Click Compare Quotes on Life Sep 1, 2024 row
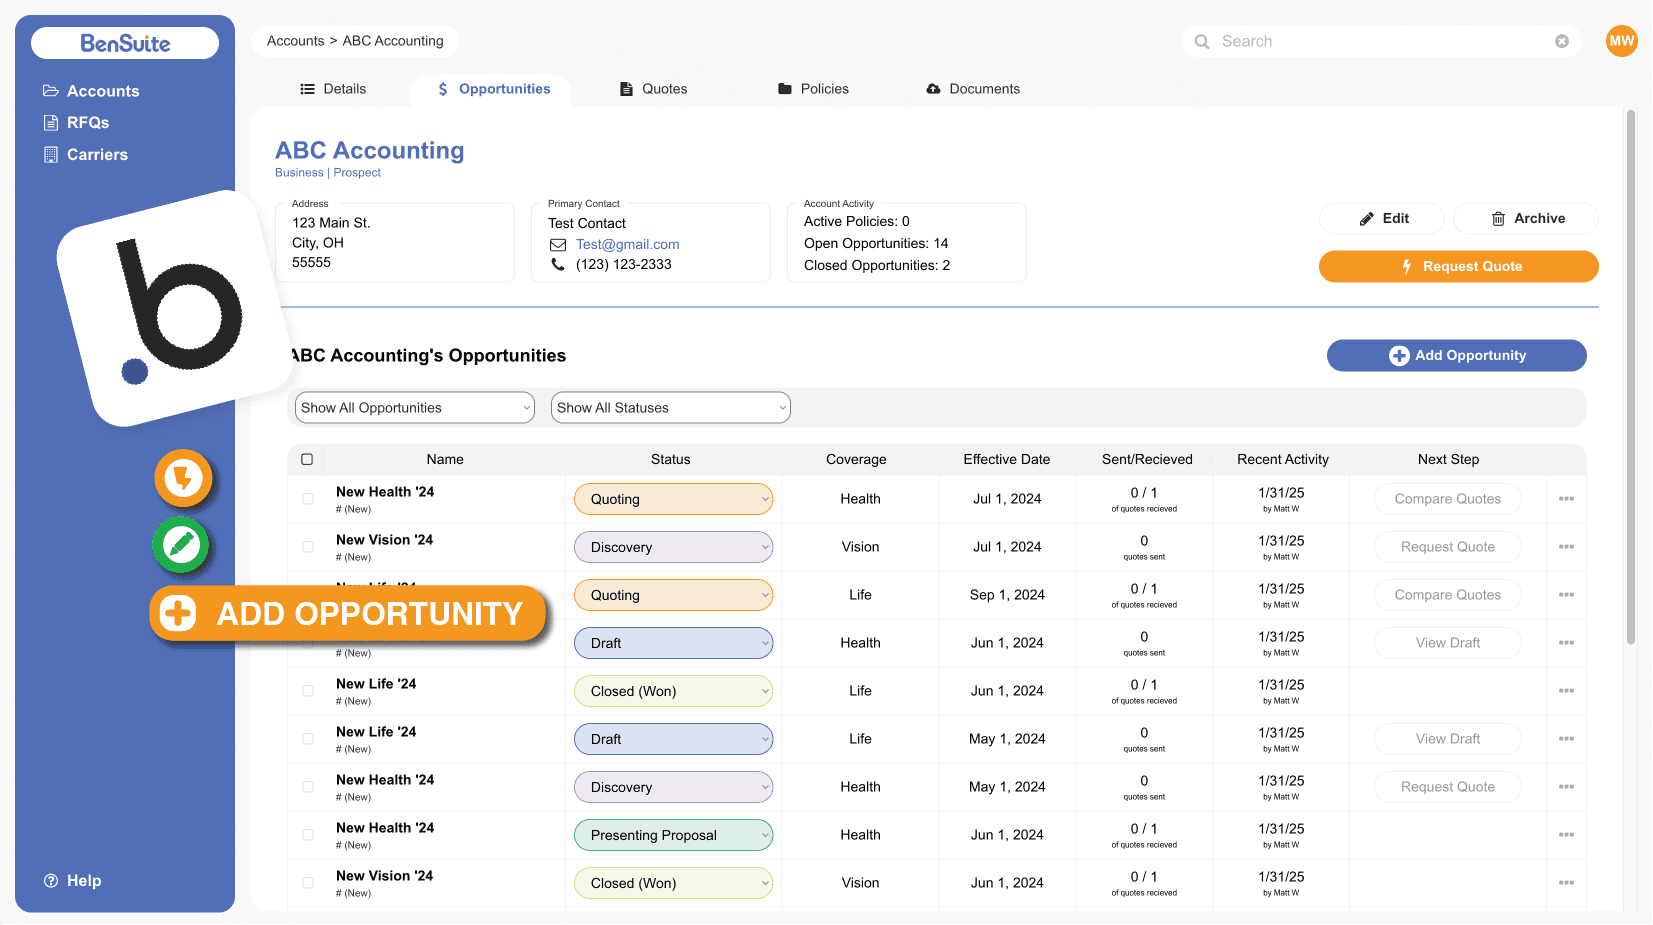This screenshot has width=1653, height=925. (1448, 595)
